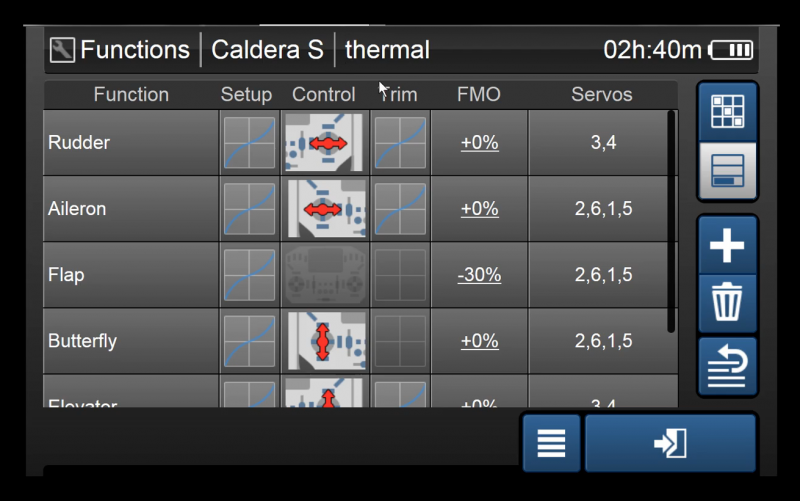Switch to the grid matrix view
The height and width of the screenshot is (501, 800).
click(727, 112)
